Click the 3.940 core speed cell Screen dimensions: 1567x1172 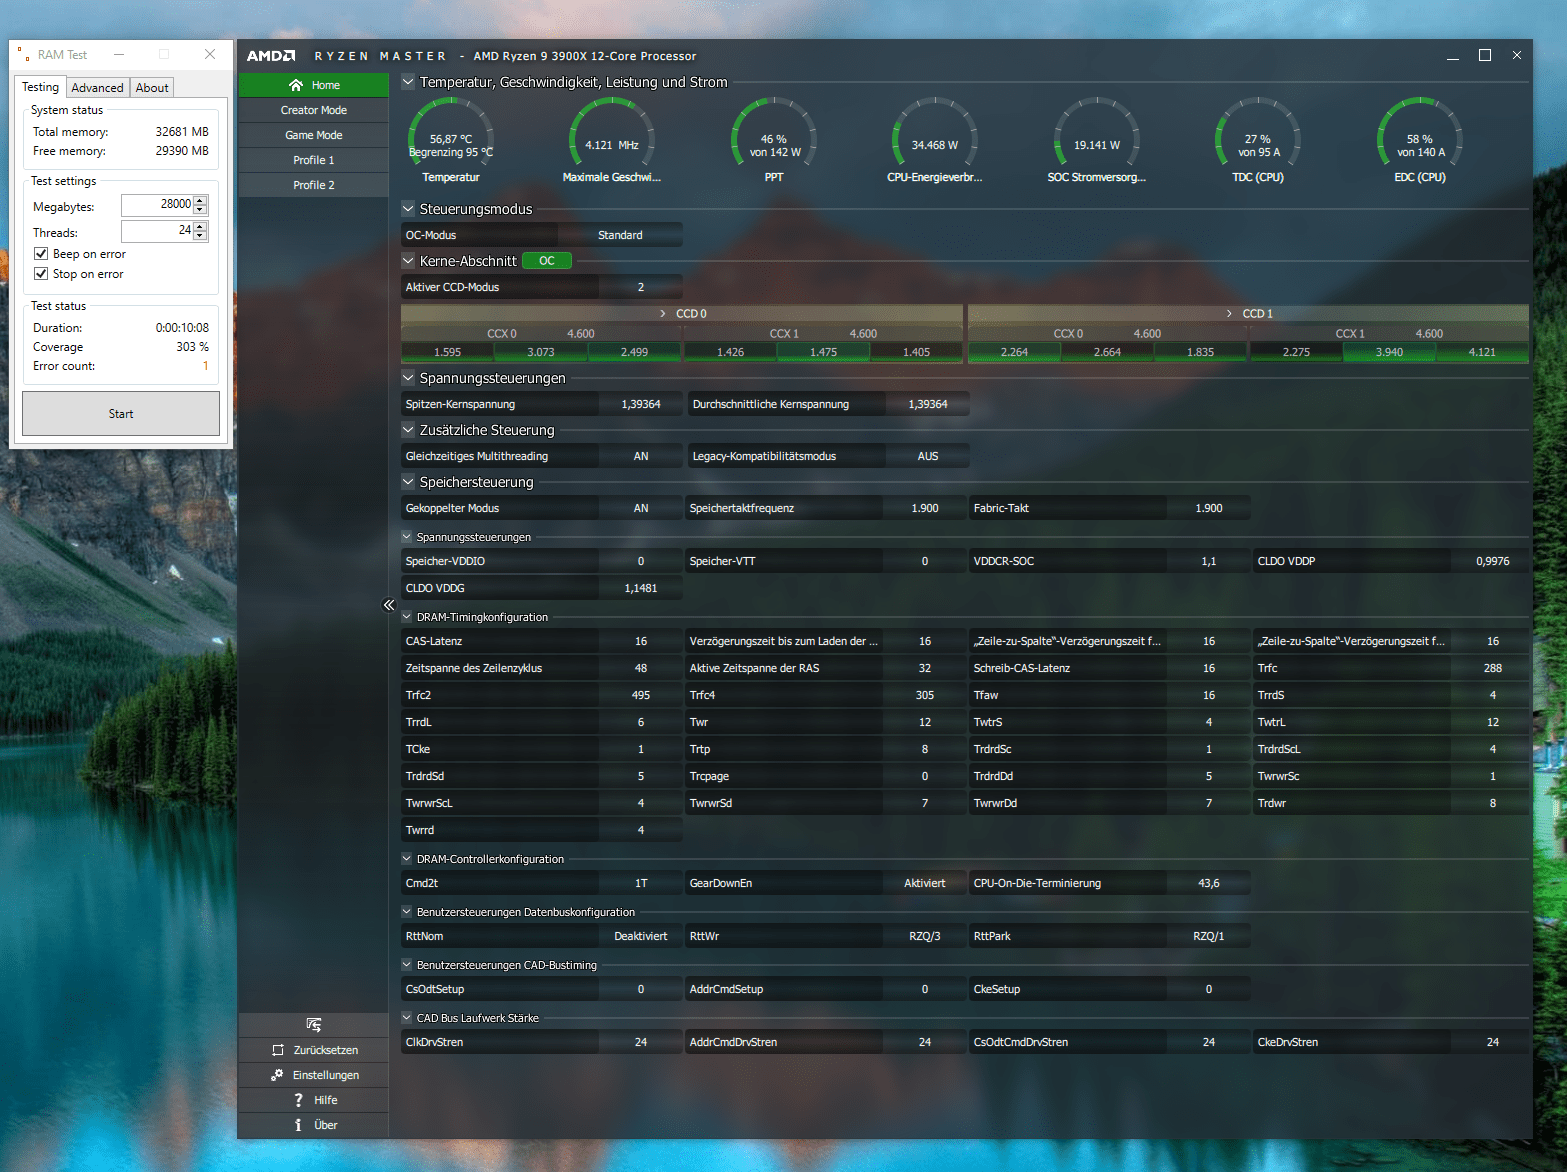pos(1389,352)
